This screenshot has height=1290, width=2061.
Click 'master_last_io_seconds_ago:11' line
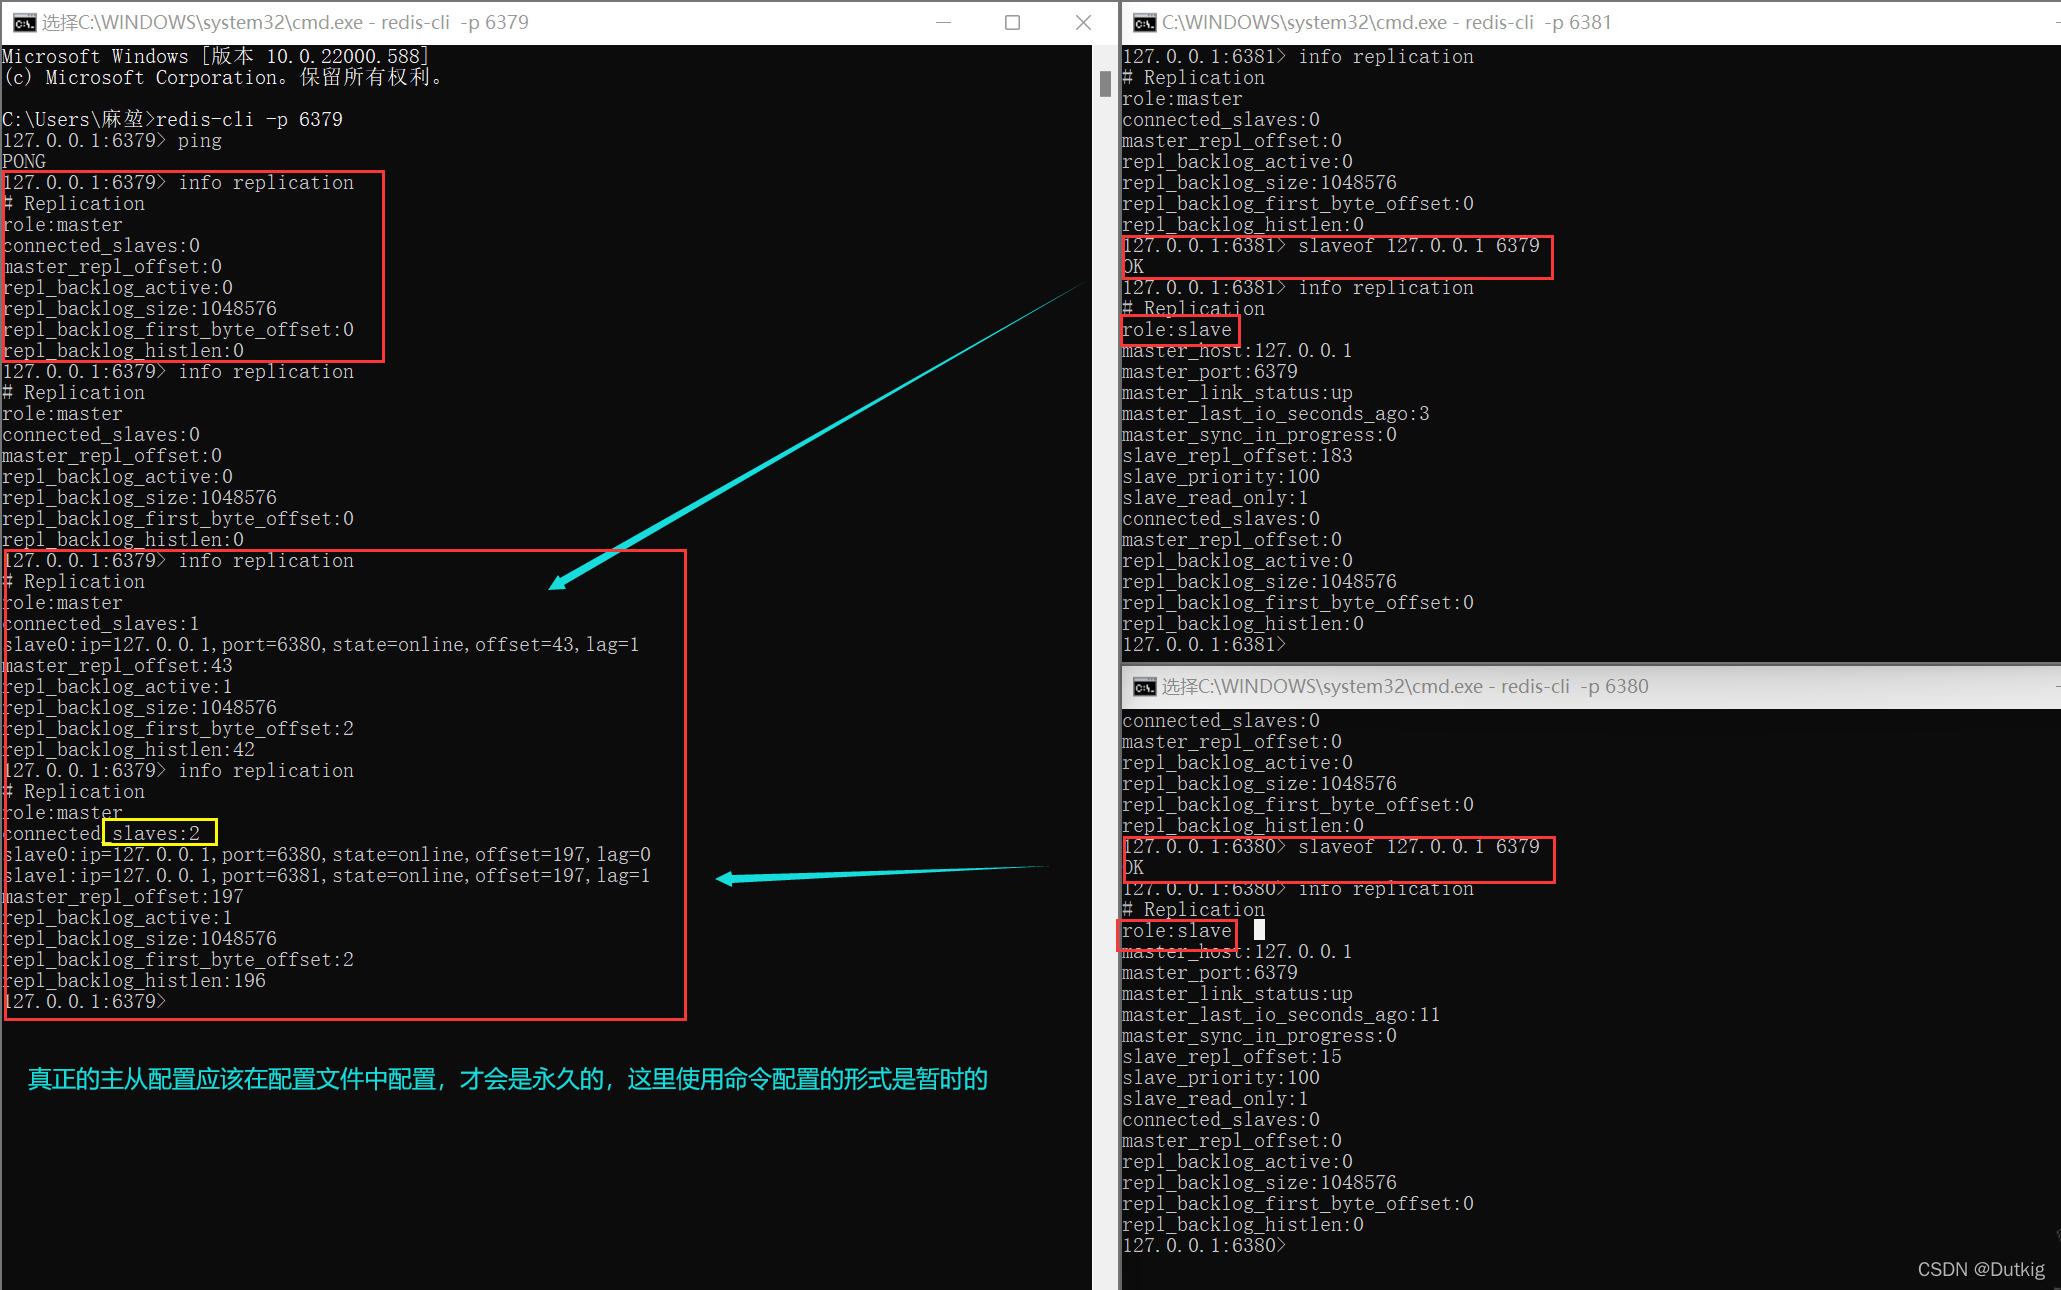[1281, 1015]
